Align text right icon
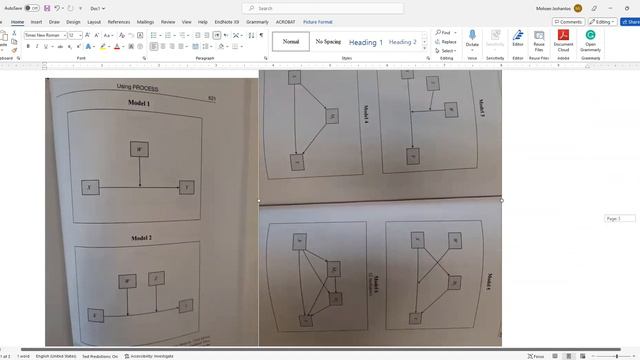 pyautogui.click(x=172, y=47)
